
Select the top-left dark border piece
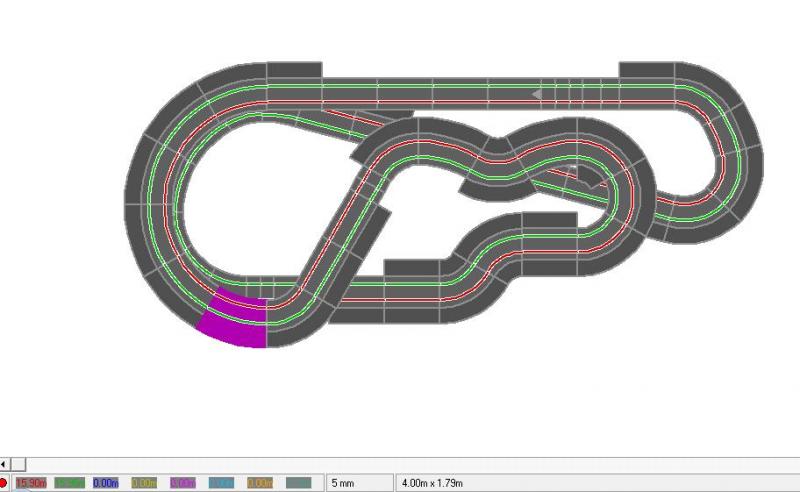coord(293,68)
